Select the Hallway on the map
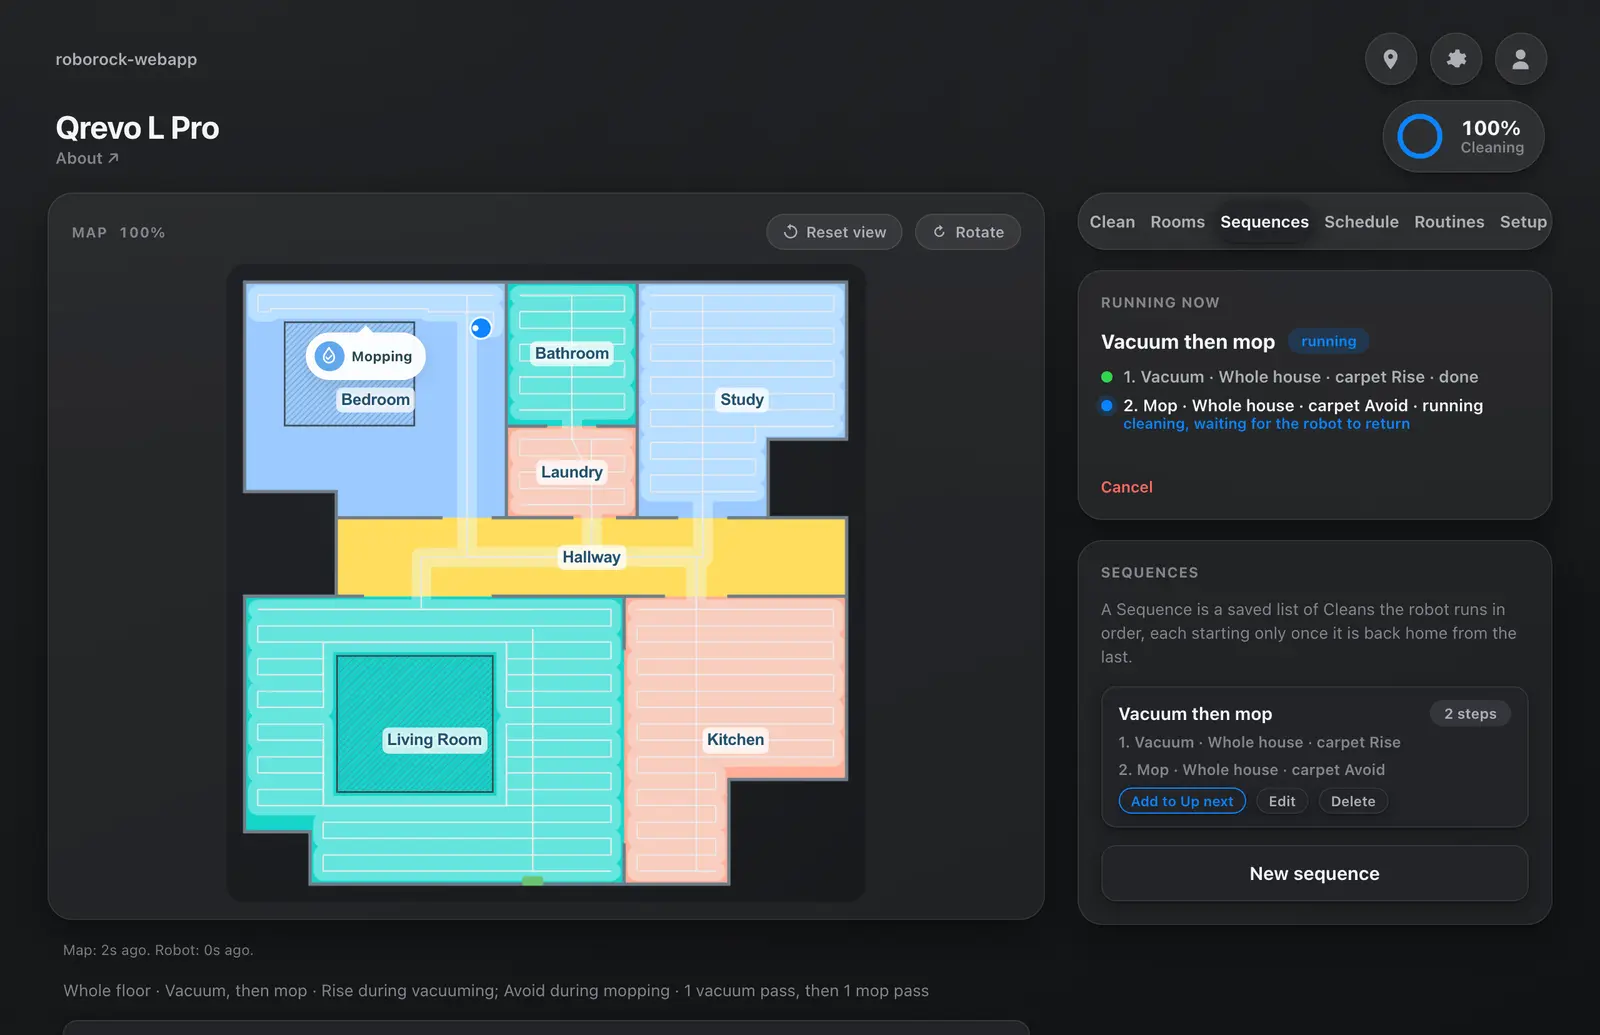This screenshot has width=1600, height=1035. tap(591, 557)
